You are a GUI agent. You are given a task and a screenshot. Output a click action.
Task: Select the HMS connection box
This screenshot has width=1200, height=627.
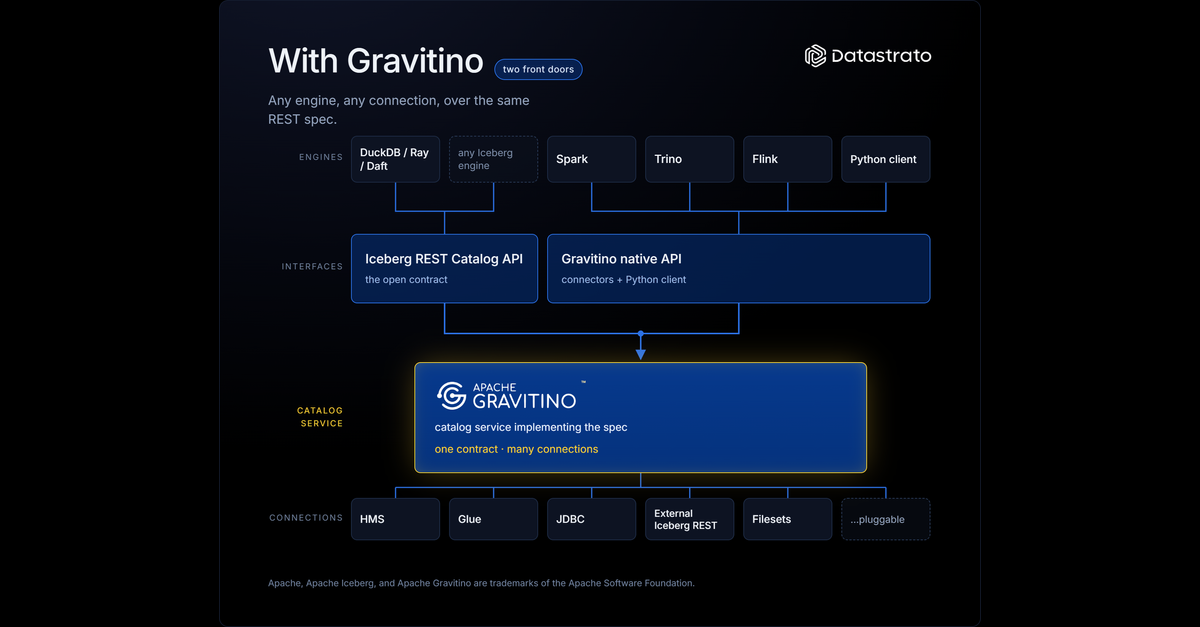click(x=395, y=519)
